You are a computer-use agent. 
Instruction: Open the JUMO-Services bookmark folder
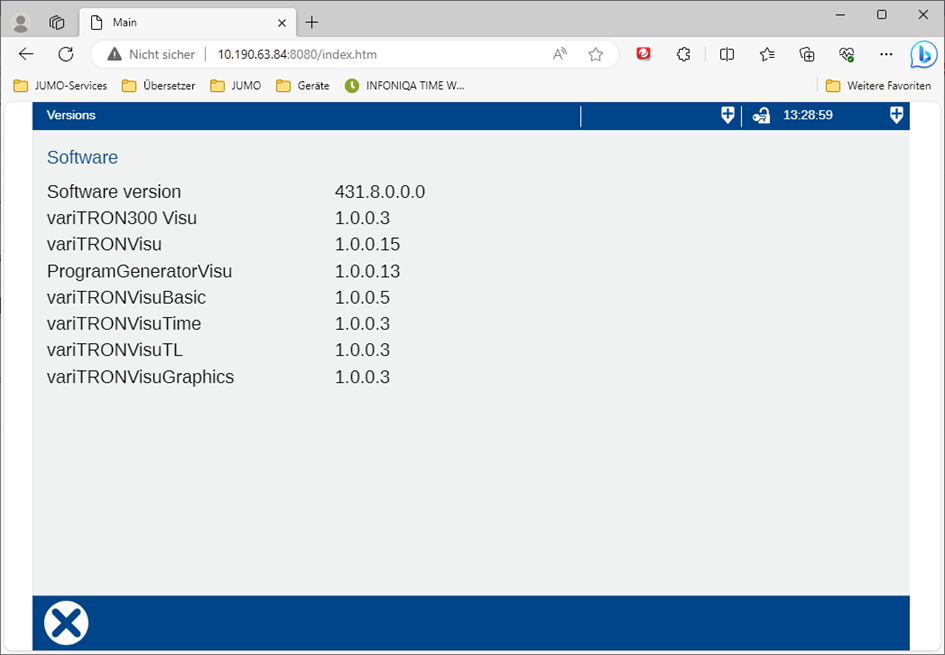pyautogui.click(x=60, y=86)
